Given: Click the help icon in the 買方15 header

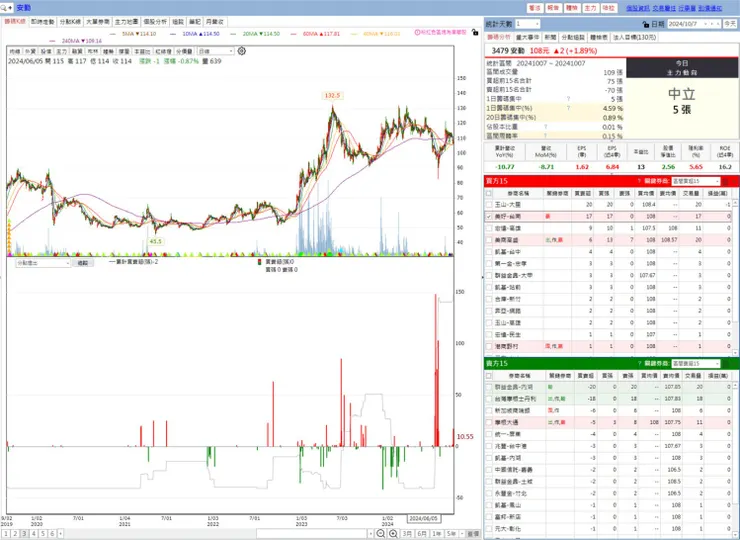Looking at the screenshot, I should 639,181.
